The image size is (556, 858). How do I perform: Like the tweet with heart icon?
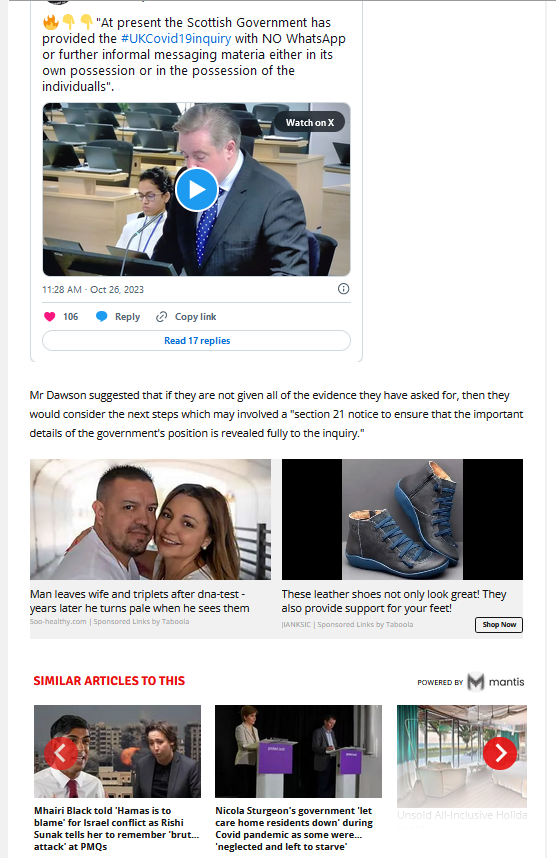50,317
